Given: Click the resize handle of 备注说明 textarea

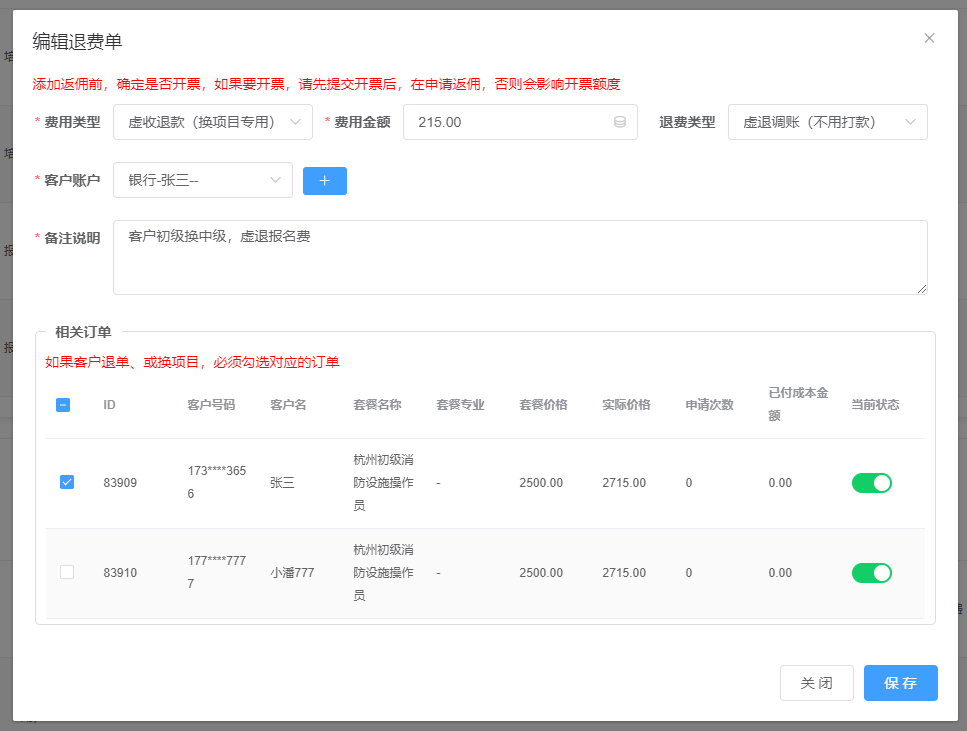Looking at the screenshot, I should click(x=921, y=288).
